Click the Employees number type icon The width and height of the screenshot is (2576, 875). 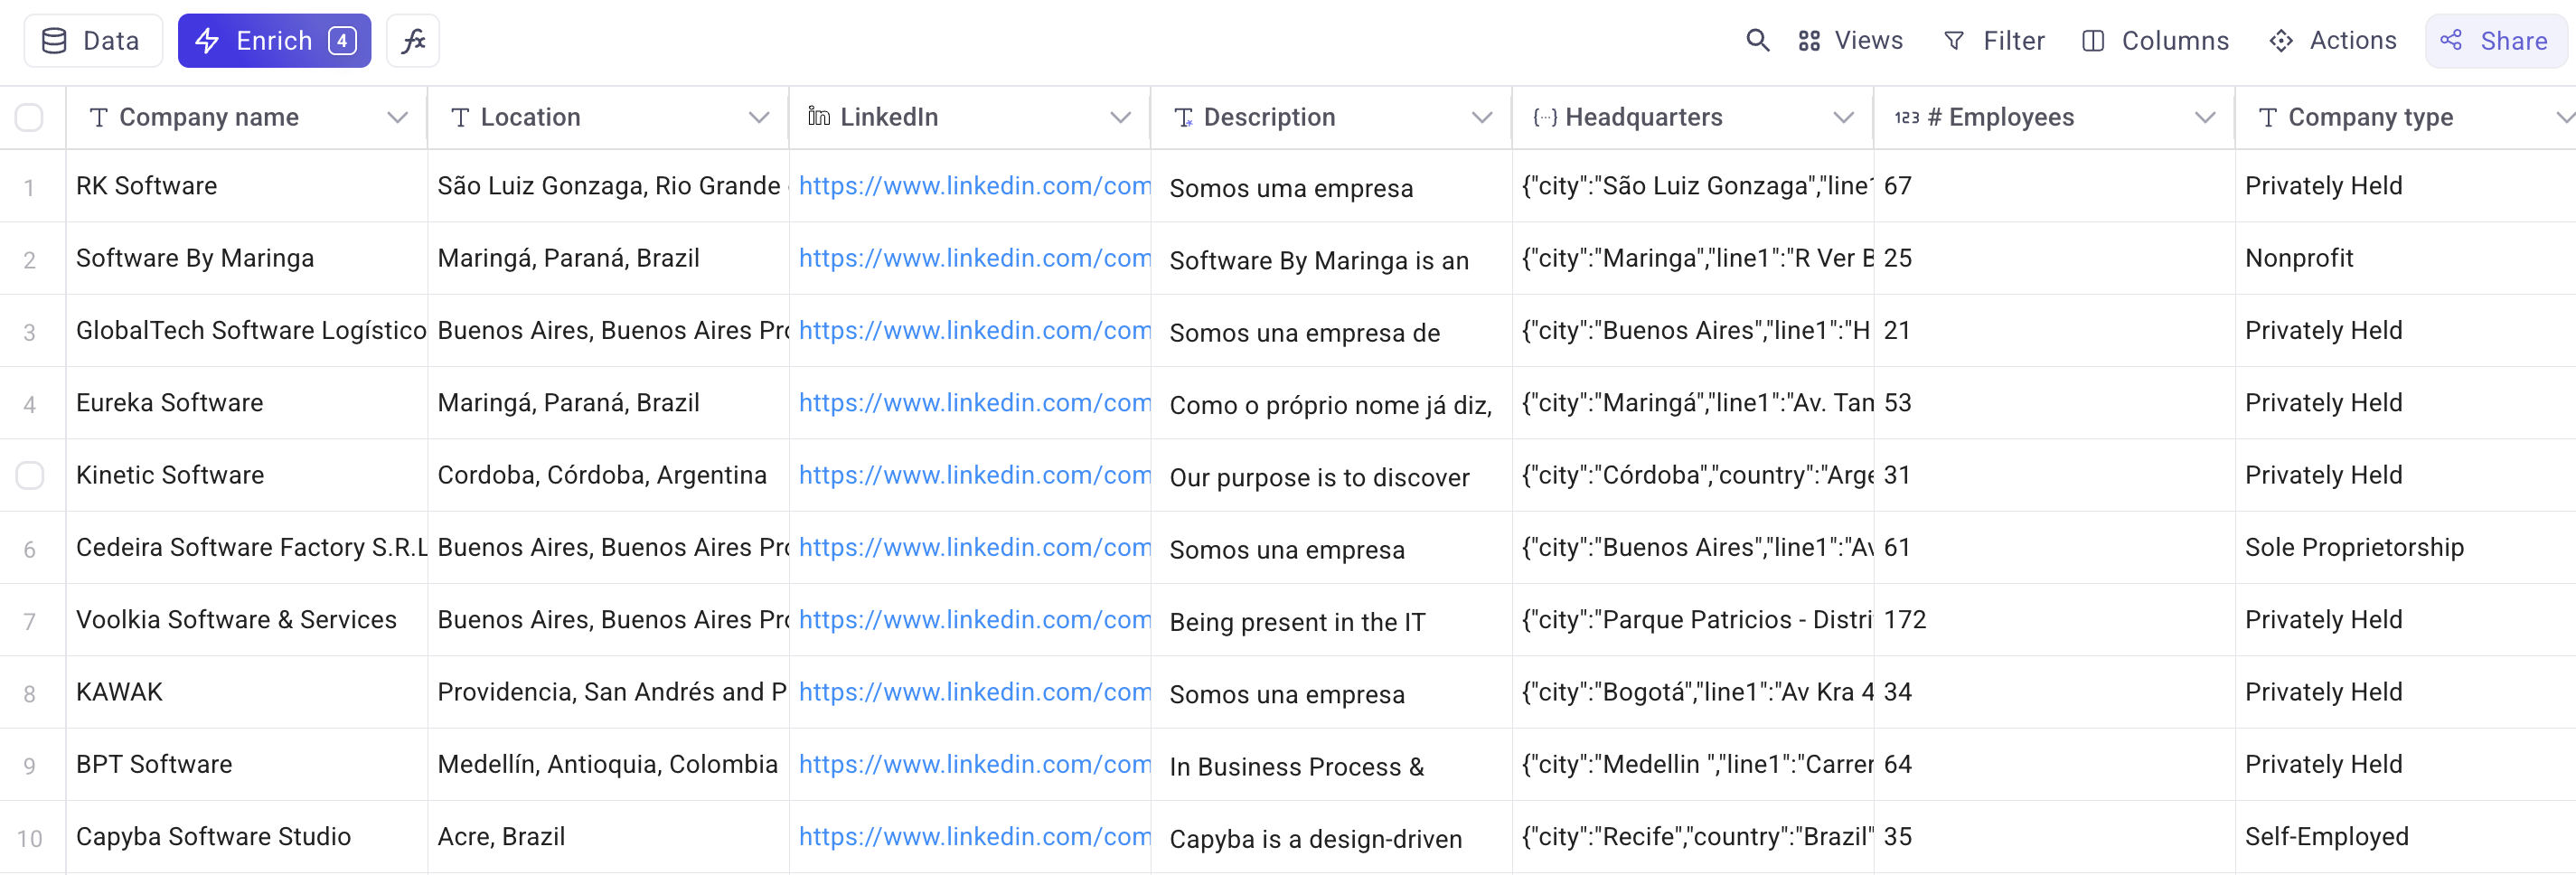(x=1907, y=118)
